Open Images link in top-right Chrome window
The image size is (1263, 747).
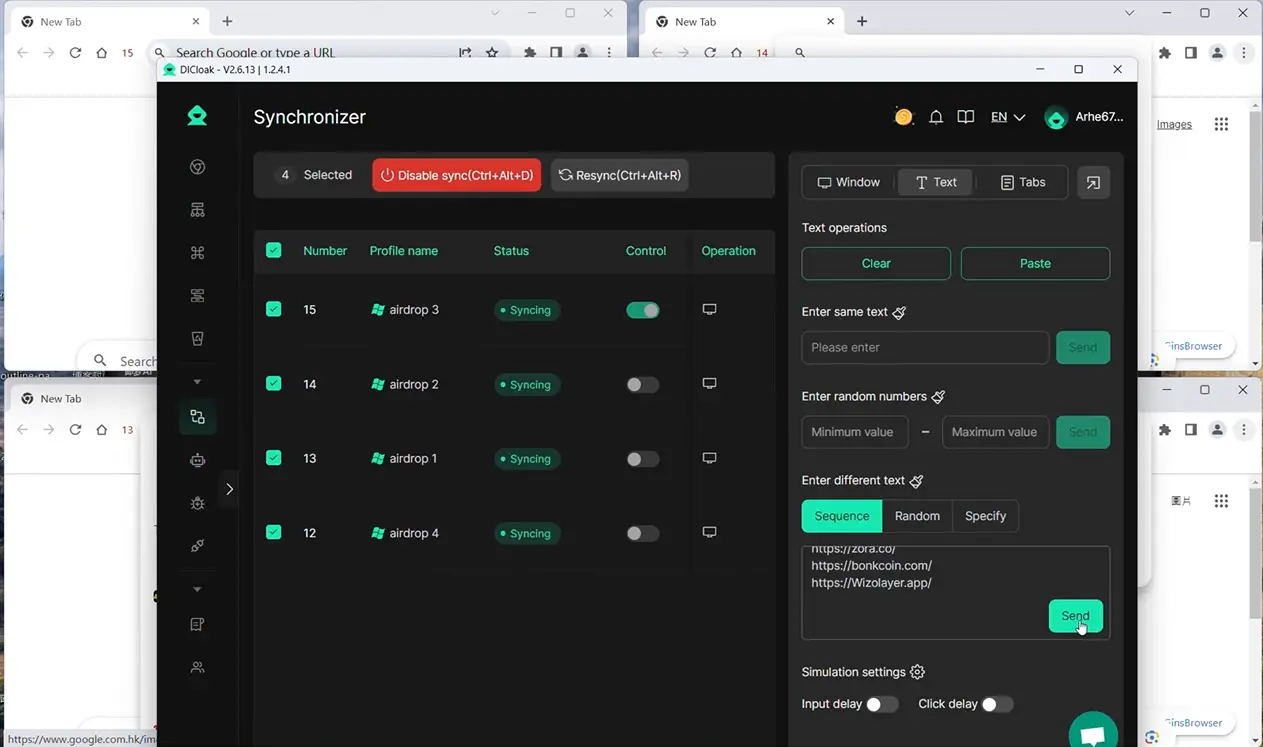tap(1174, 124)
